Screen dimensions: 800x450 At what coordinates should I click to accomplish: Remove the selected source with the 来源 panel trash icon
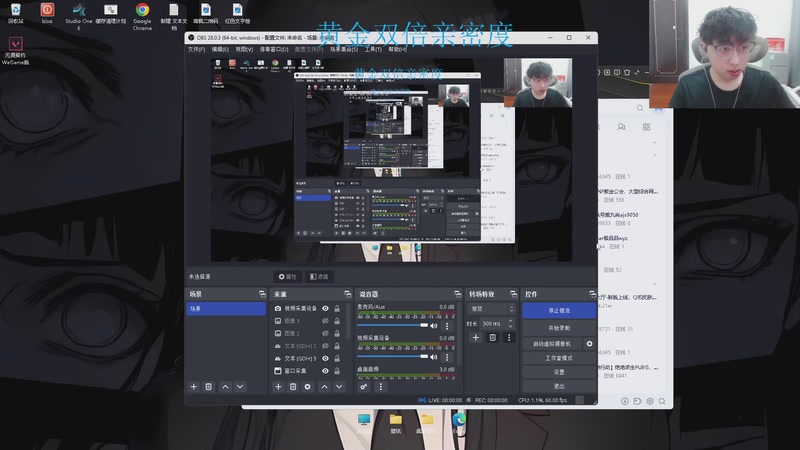(x=293, y=387)
